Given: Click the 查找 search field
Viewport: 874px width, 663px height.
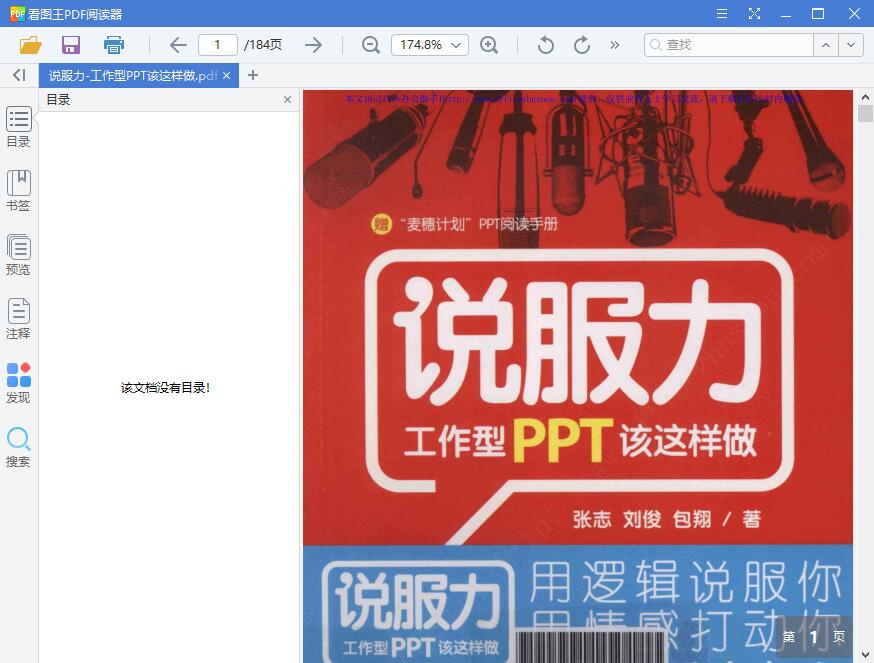Looking at the screenshot, I should (729, 45).
